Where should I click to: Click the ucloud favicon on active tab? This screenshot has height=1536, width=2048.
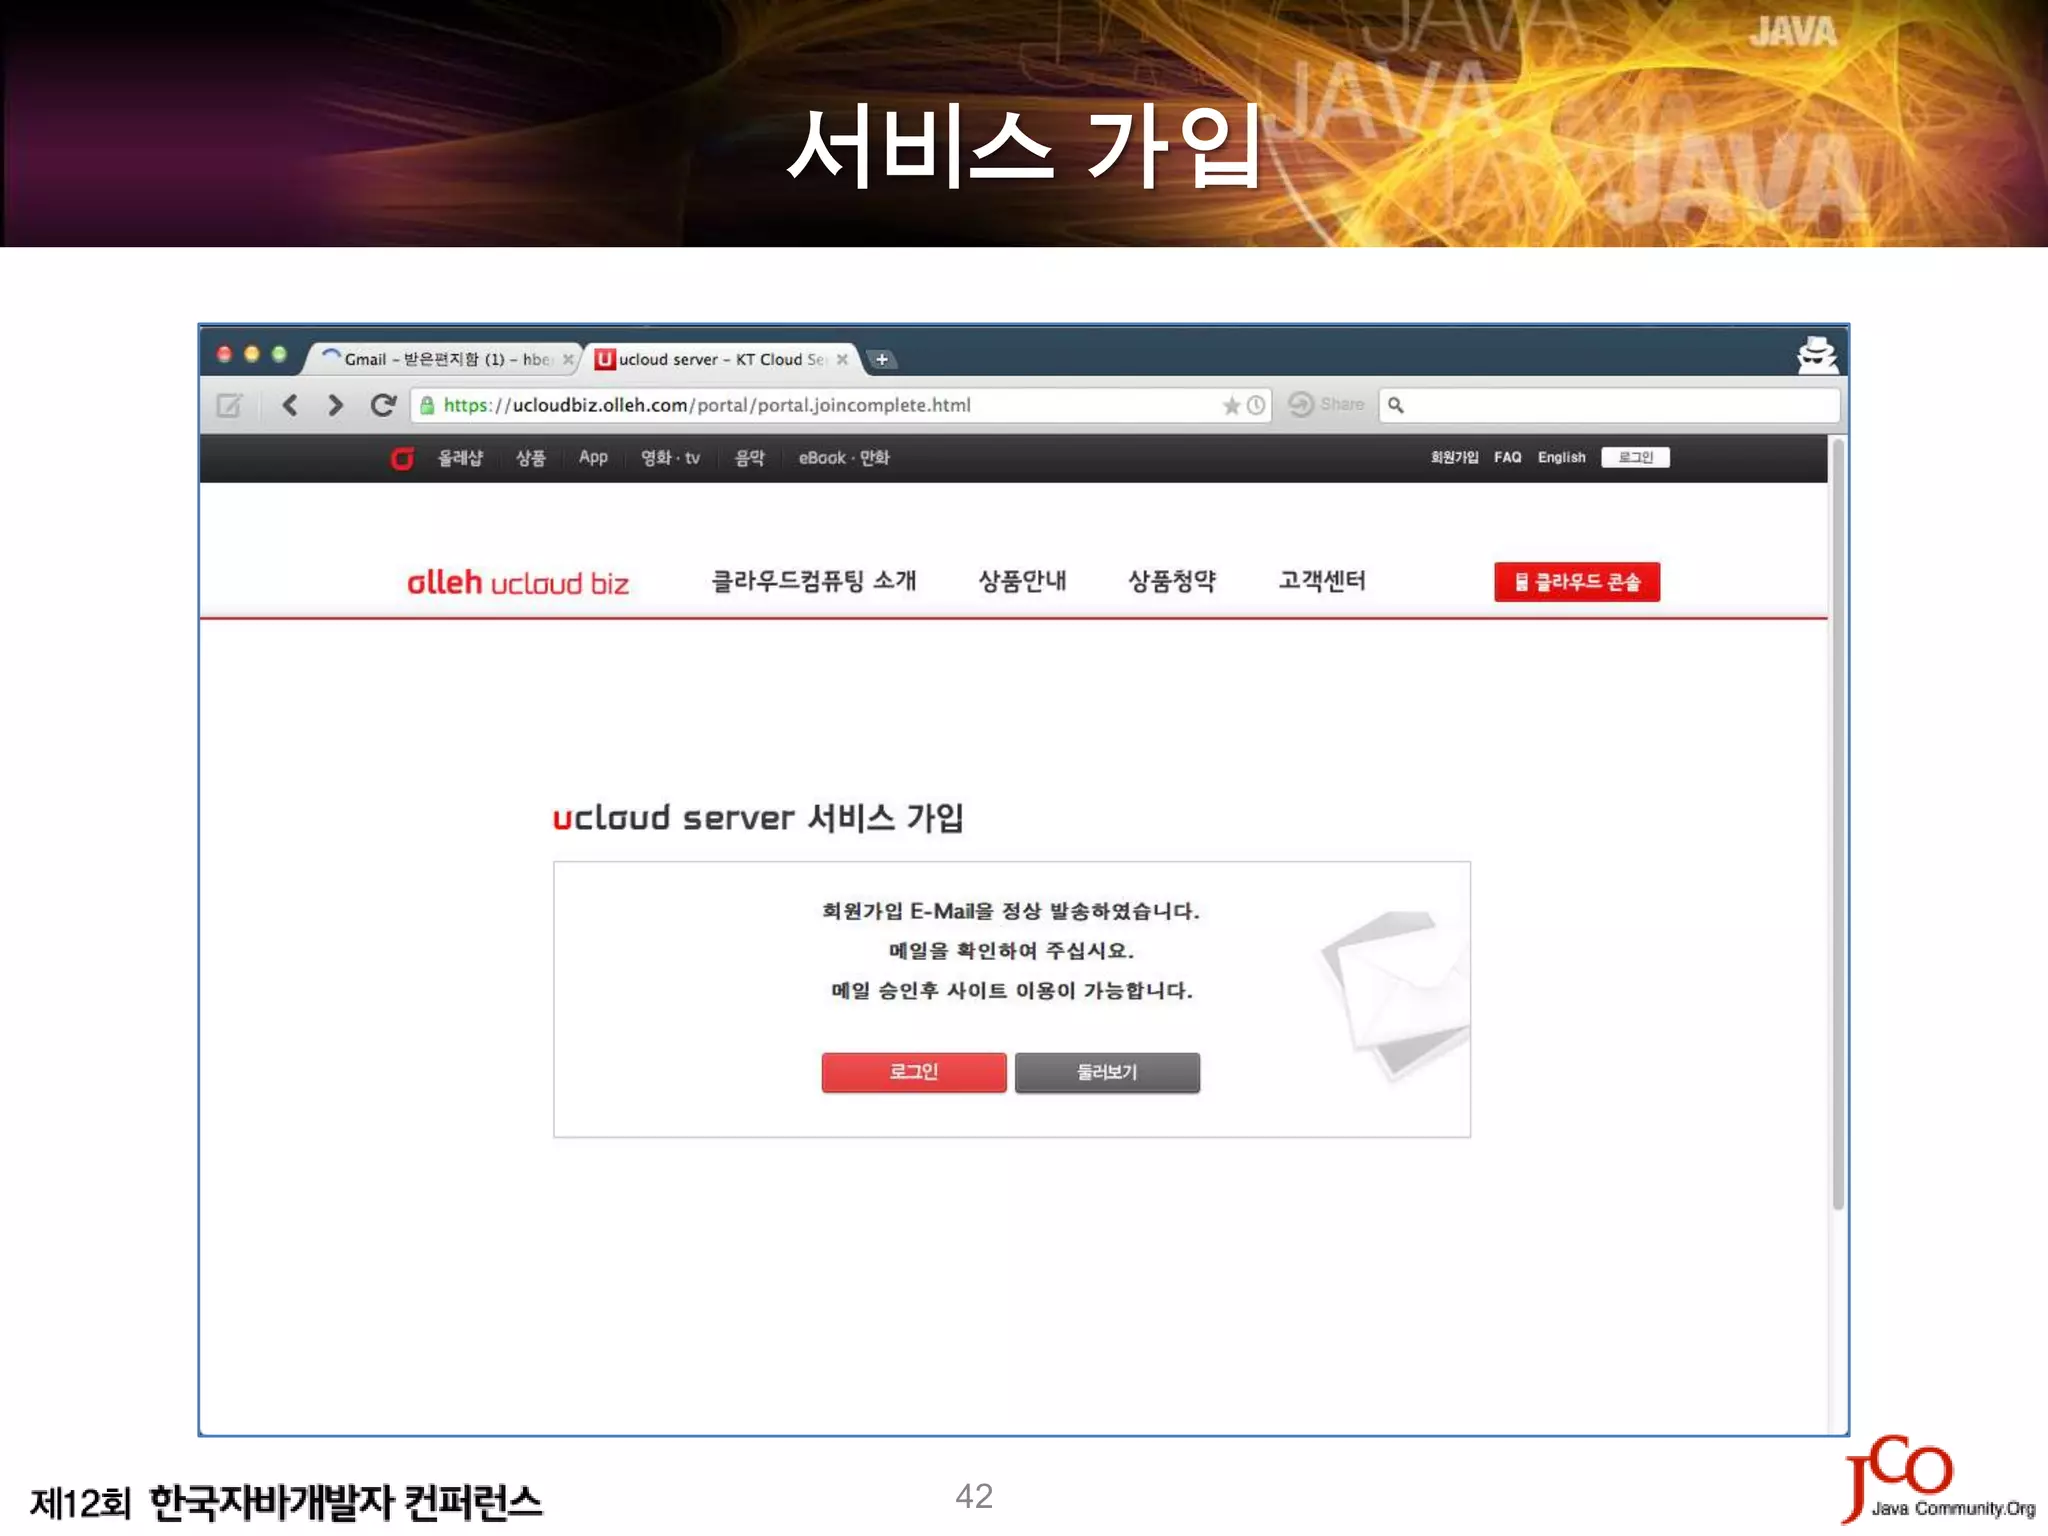click(604, 359)
